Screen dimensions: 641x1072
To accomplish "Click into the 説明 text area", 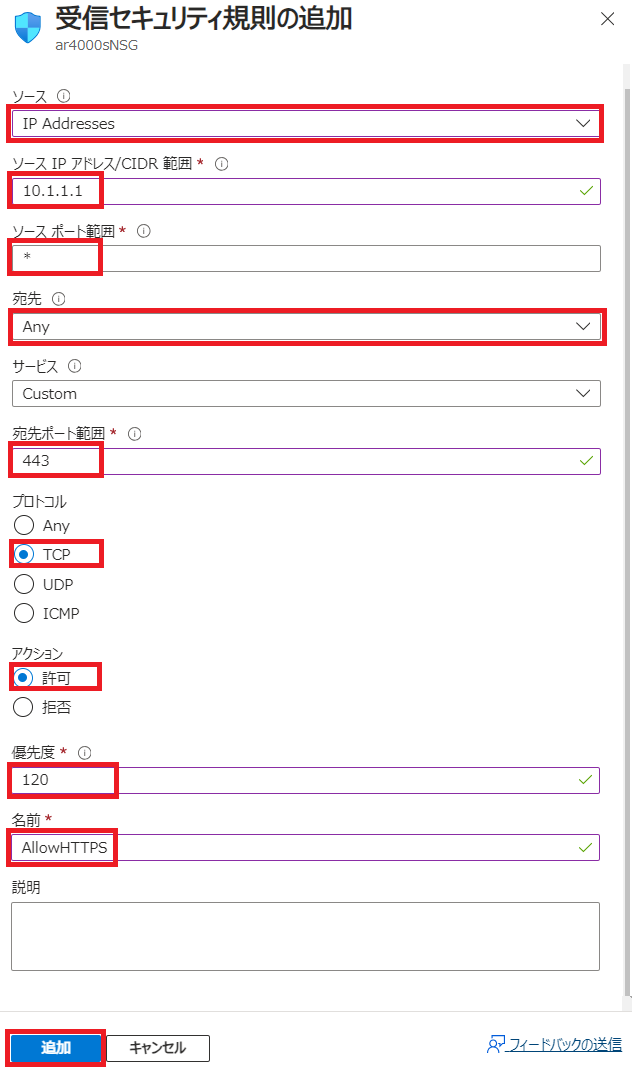I will coord(305,936).
